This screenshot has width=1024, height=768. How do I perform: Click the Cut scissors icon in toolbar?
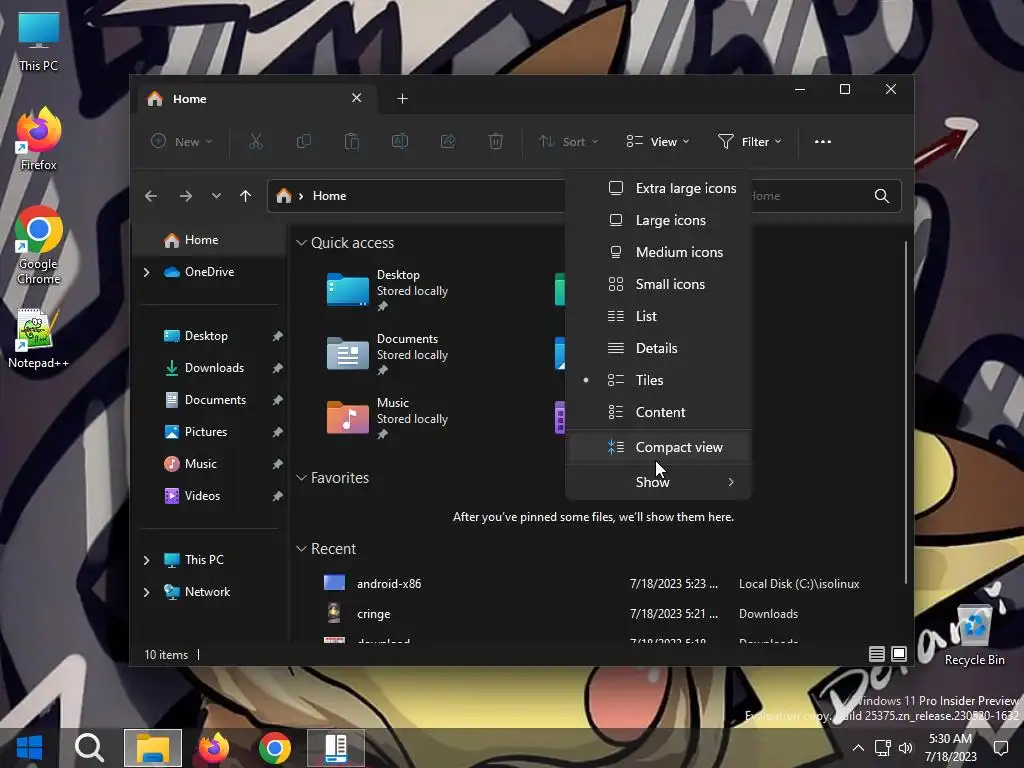click(x=255, y=141)
